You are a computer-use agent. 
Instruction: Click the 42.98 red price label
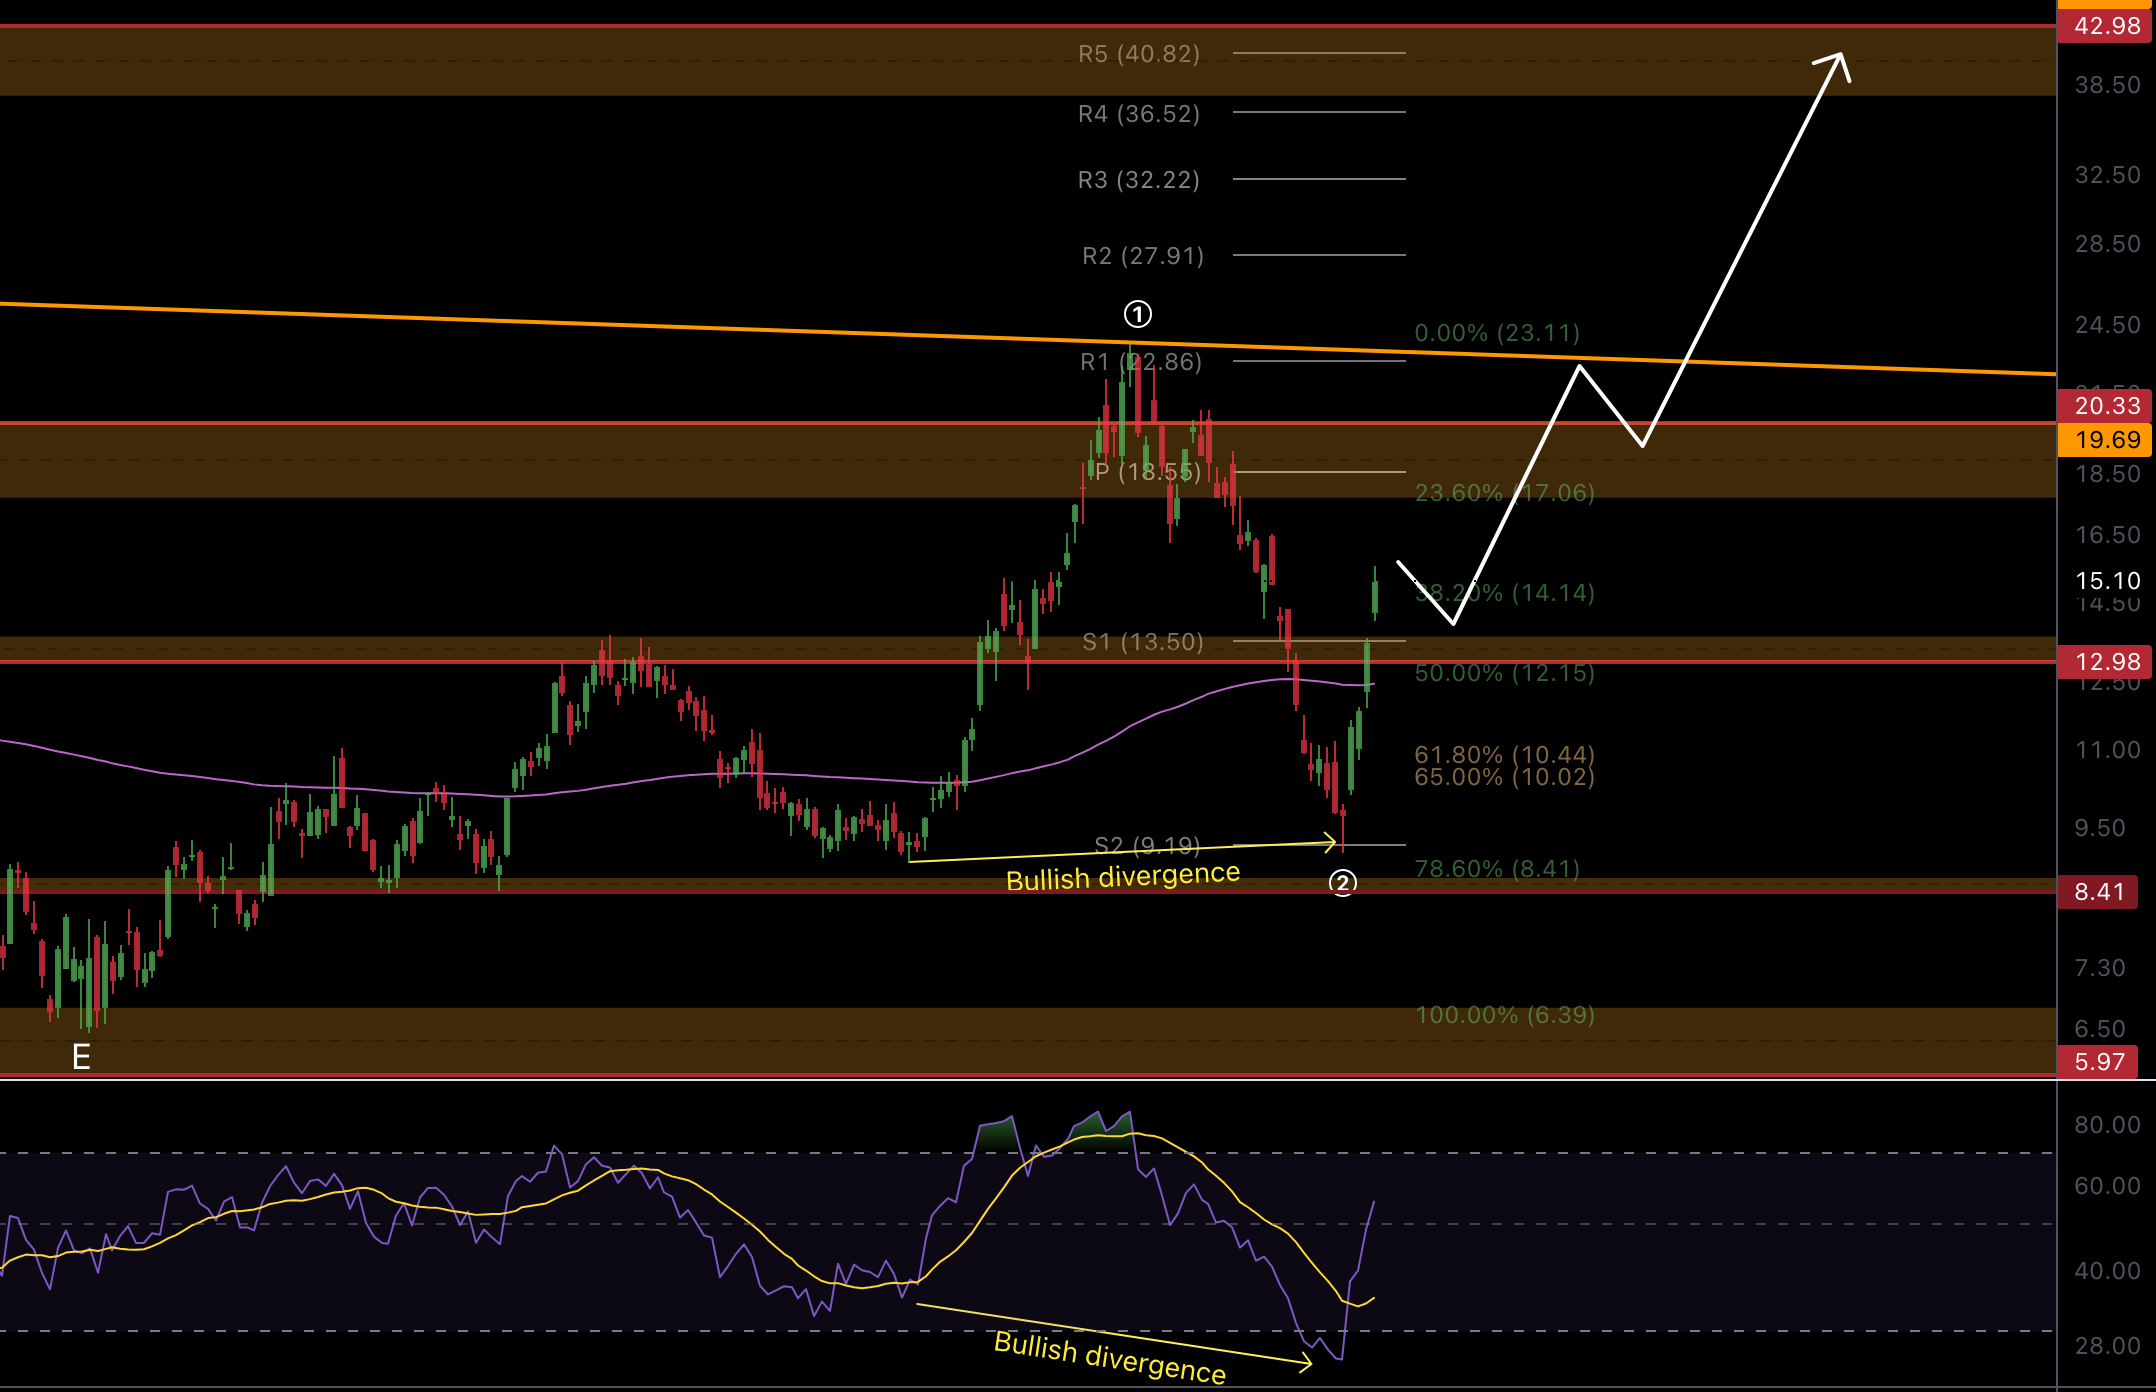2106,26
